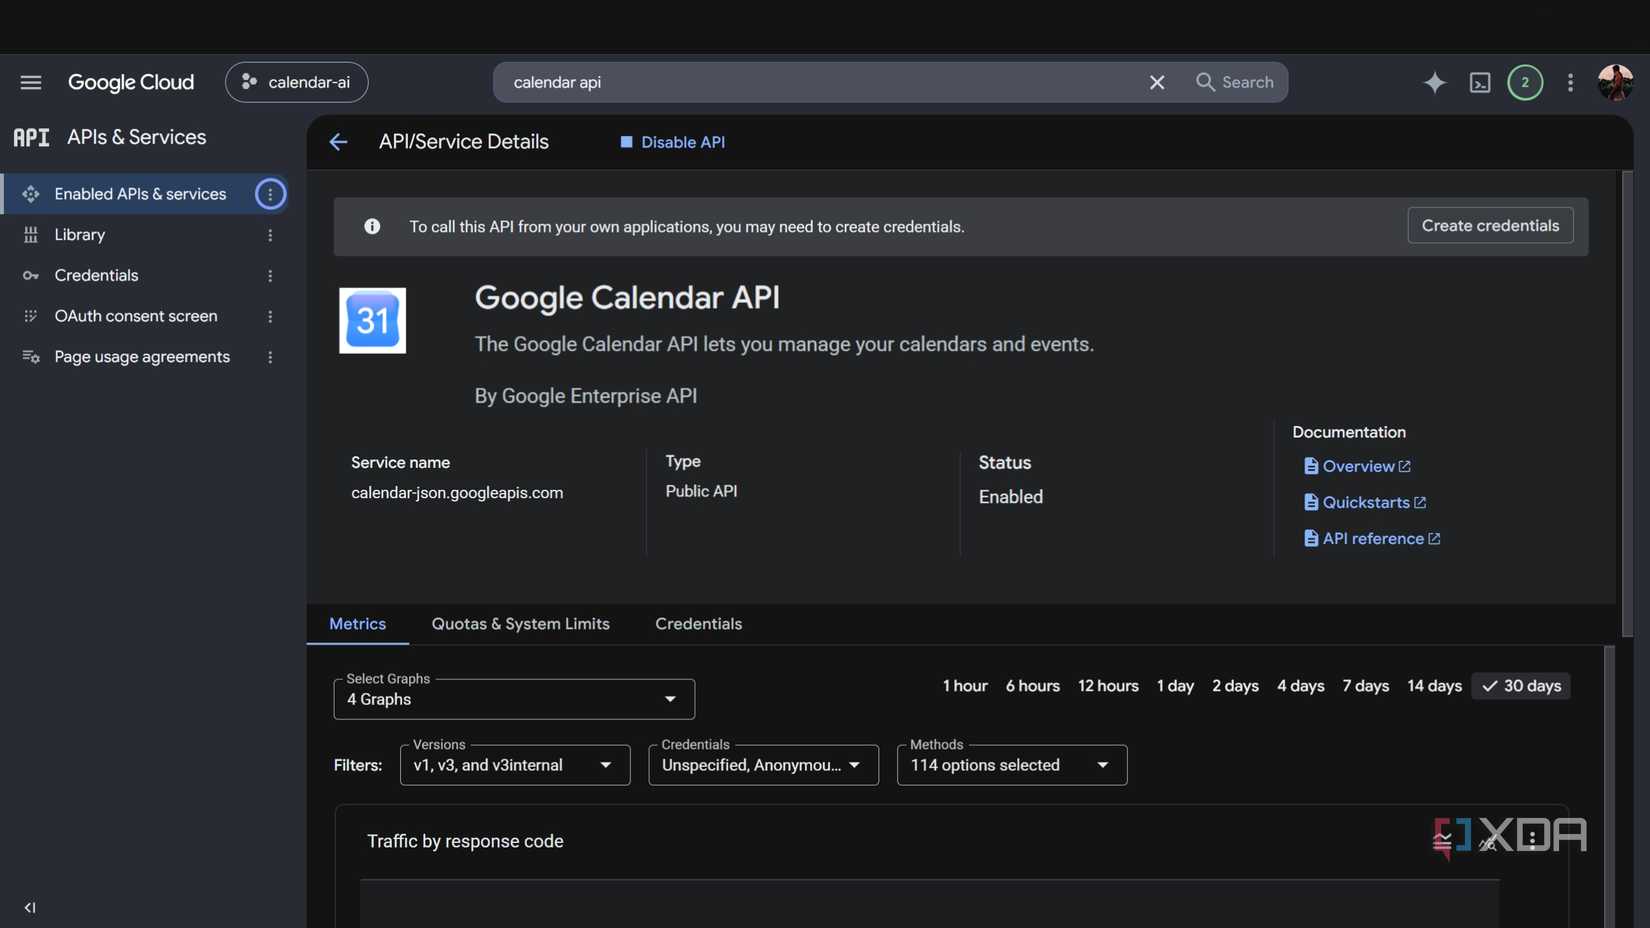1650x928 pixels.
Task: Select the 1 day time range
Action: [1175, 686]
